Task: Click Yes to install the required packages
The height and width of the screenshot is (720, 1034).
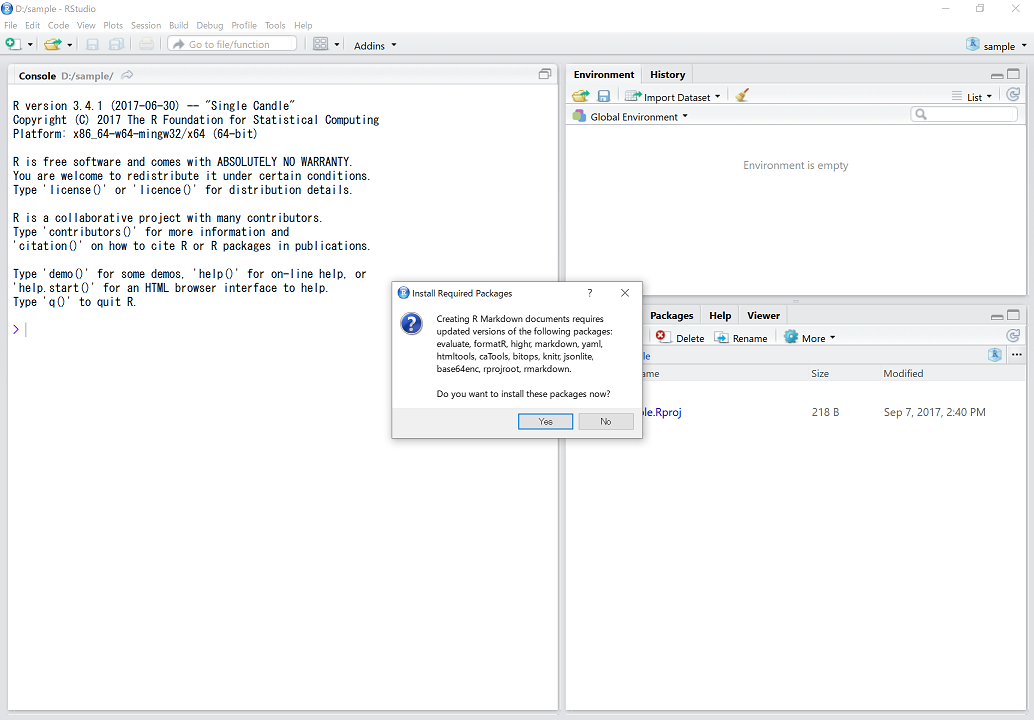Action: click(x=545, y=421)
